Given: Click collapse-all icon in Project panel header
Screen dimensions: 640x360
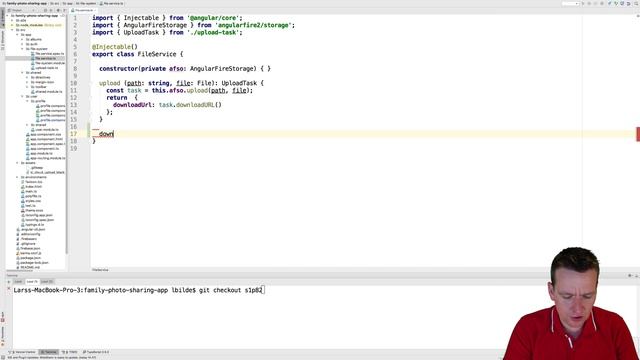Looking at the screenshot, I should click(x=51, y=10).
